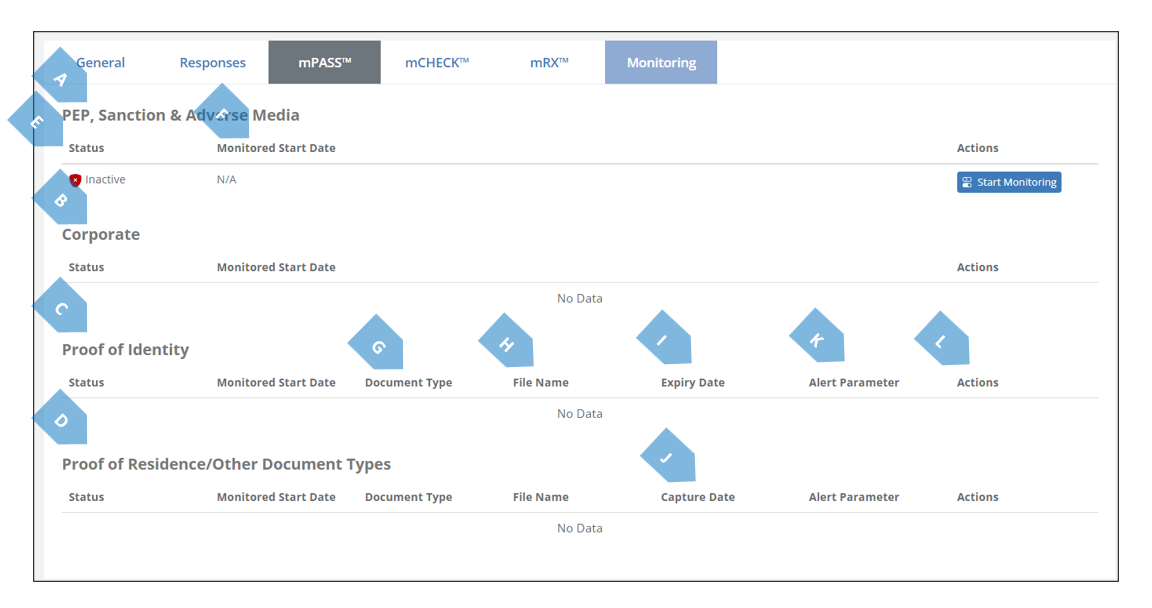Click callout marker H above File Name
The height and width of the screenshot is (608, 1152).
(x=506, y=344)
